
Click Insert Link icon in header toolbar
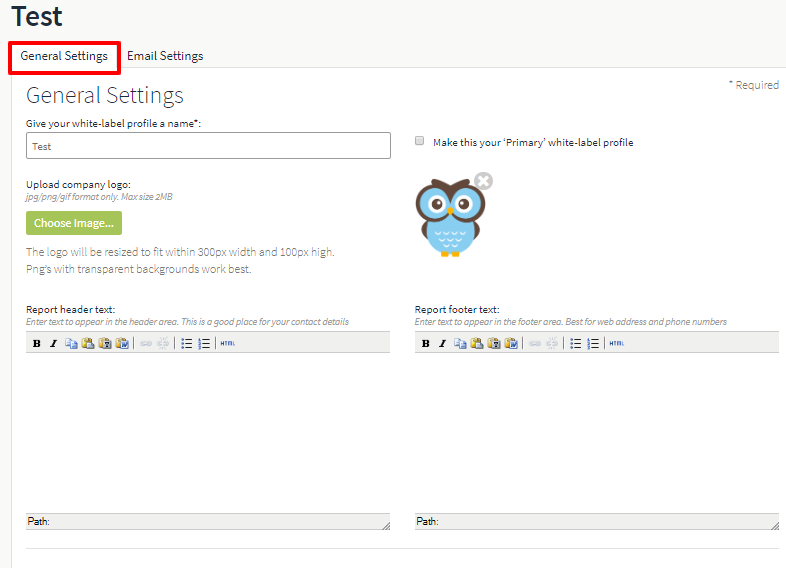[x=146, y=343]
